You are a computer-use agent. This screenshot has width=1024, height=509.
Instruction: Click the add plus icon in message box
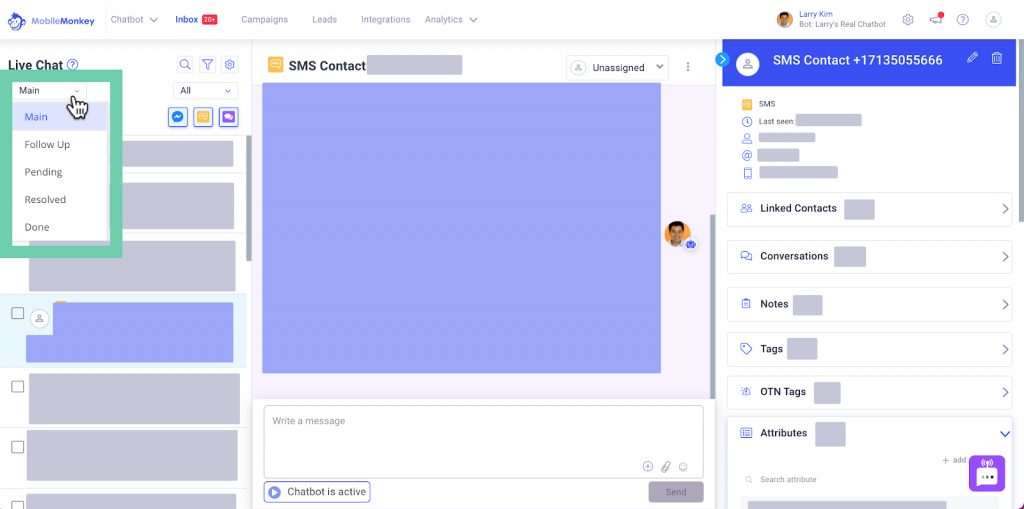tap(648, 467)
